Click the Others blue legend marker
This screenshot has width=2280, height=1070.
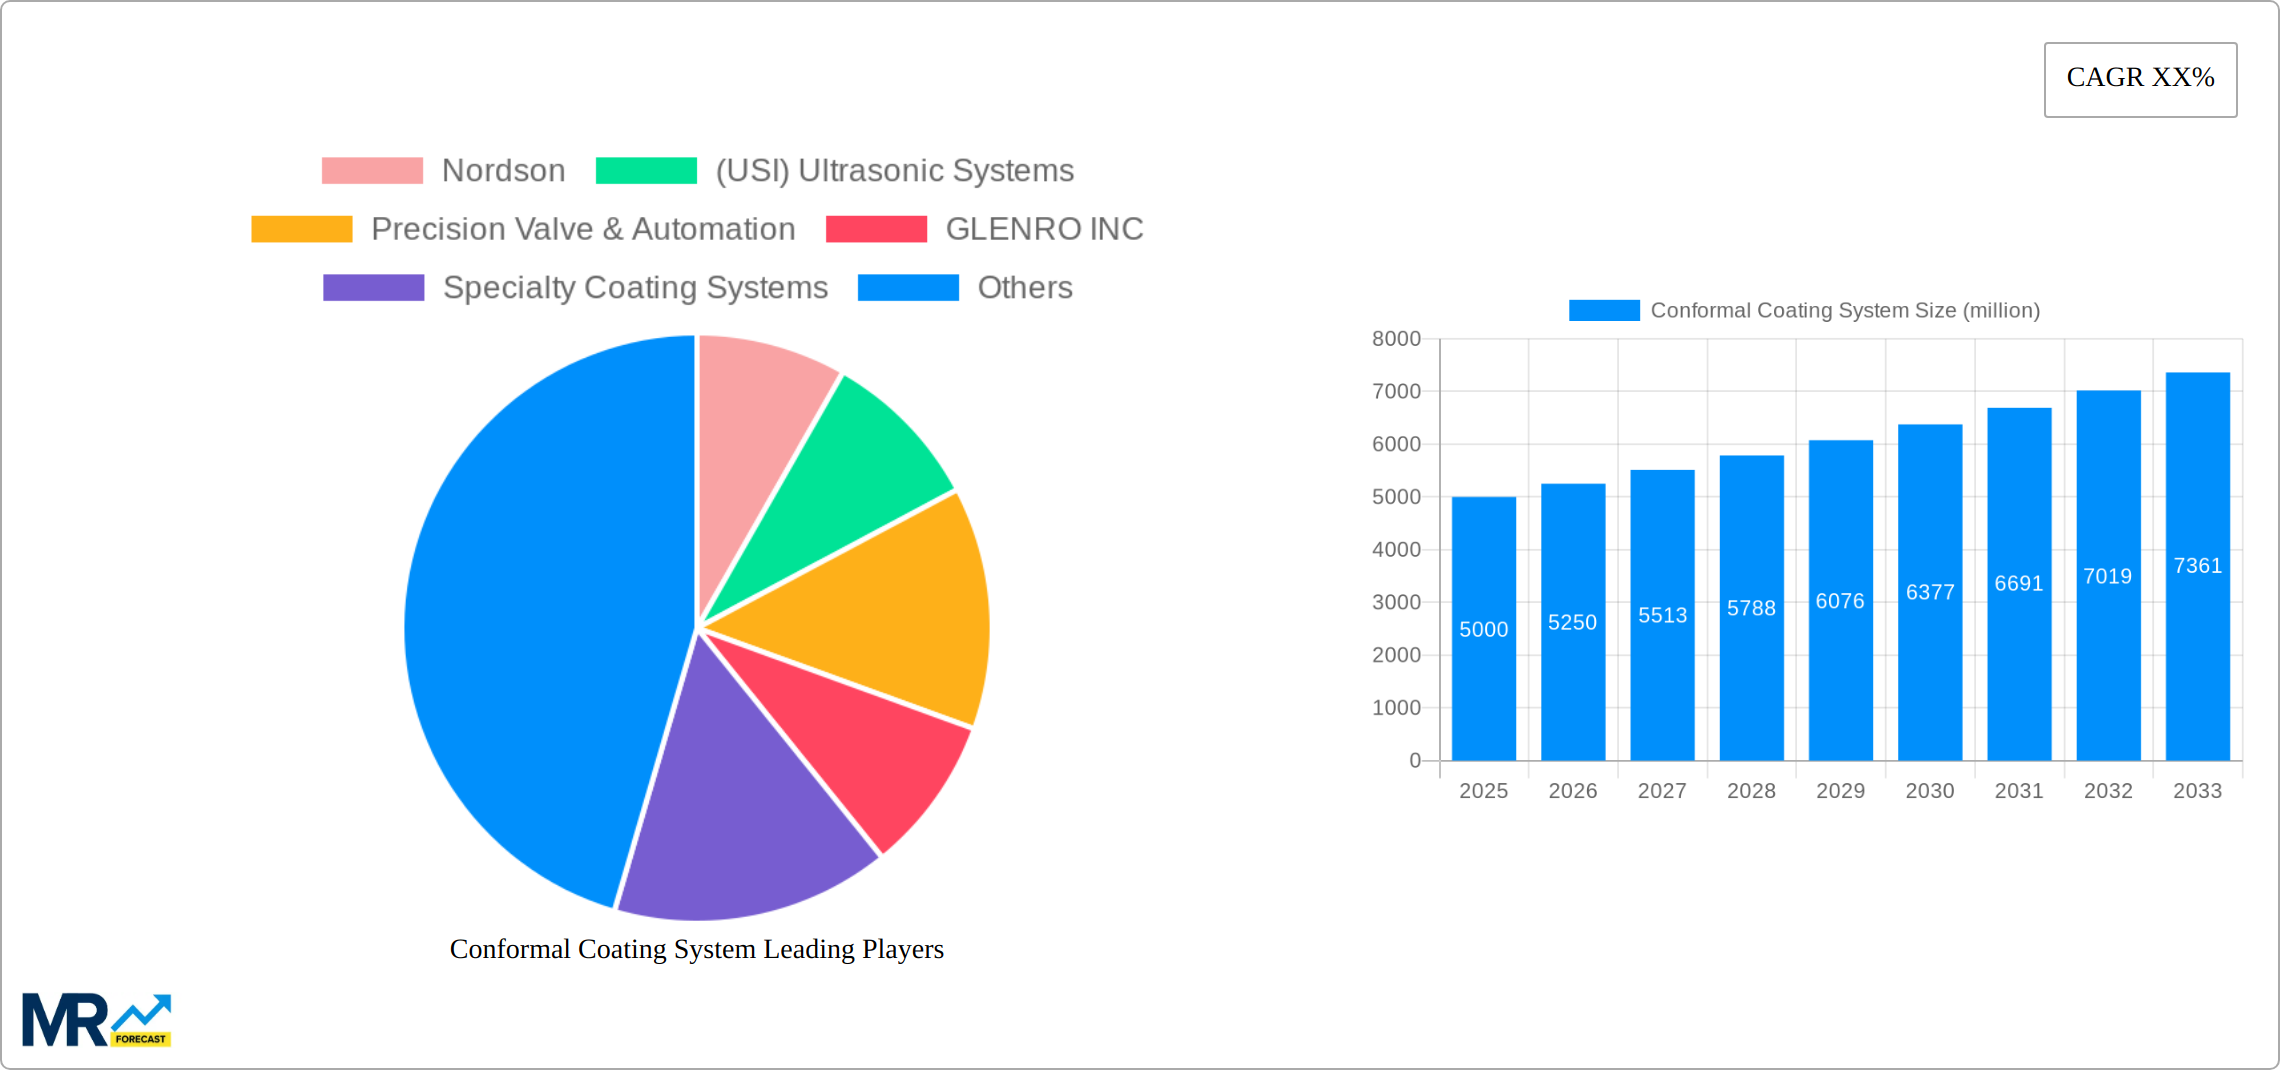tap(908, 288)
